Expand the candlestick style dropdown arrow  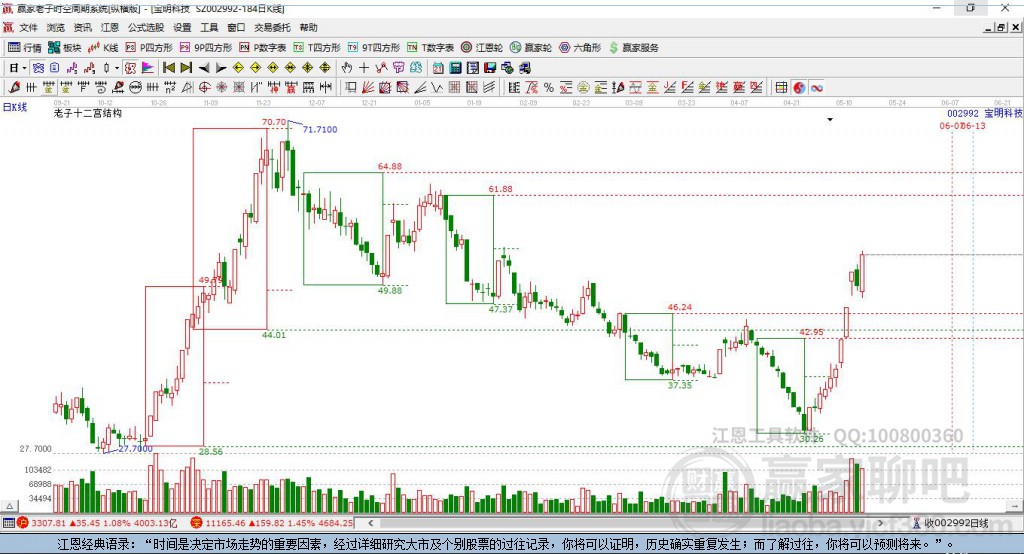click(117, 68)
